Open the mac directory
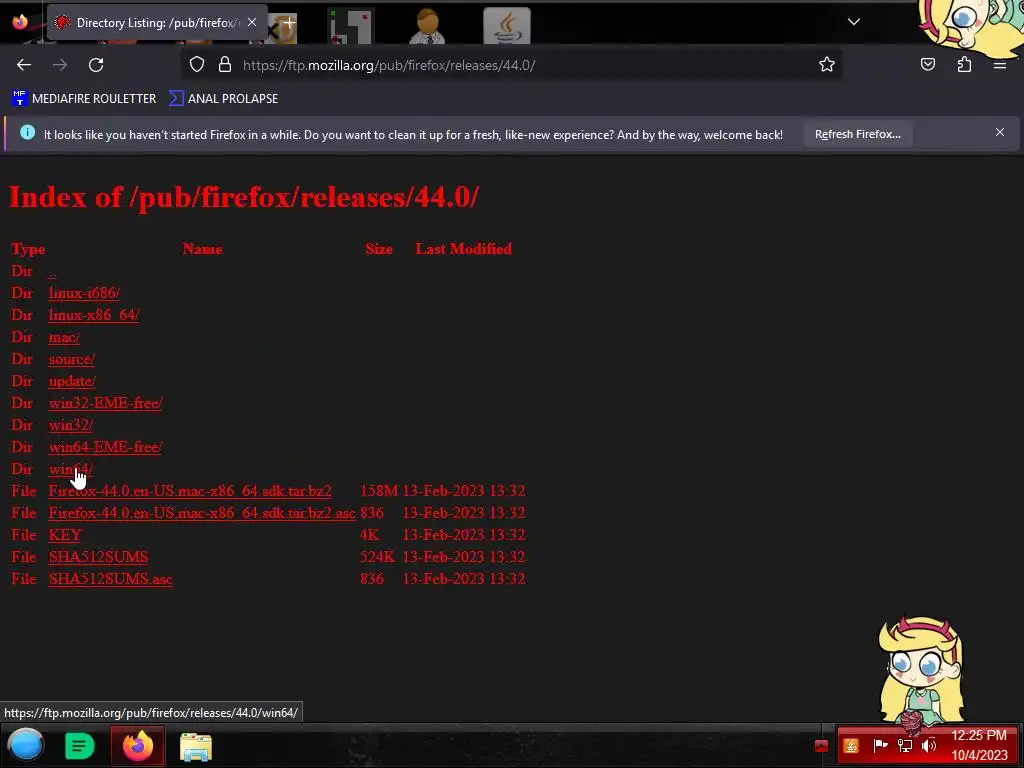 64,337
